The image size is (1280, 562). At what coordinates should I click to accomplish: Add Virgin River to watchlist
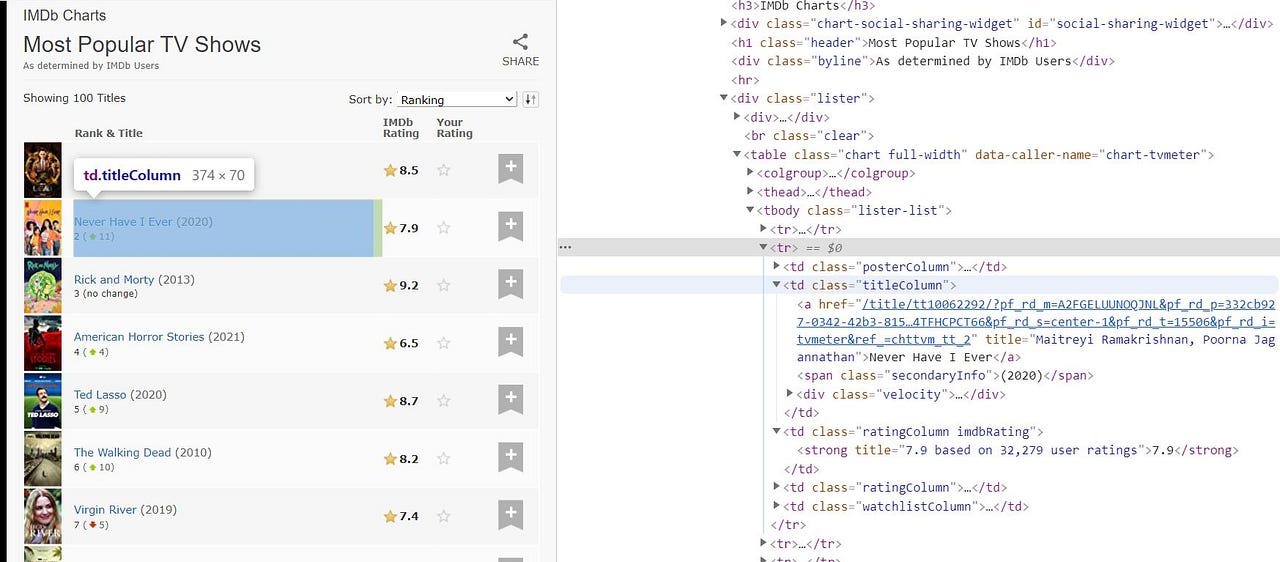(x=510, y=515)
